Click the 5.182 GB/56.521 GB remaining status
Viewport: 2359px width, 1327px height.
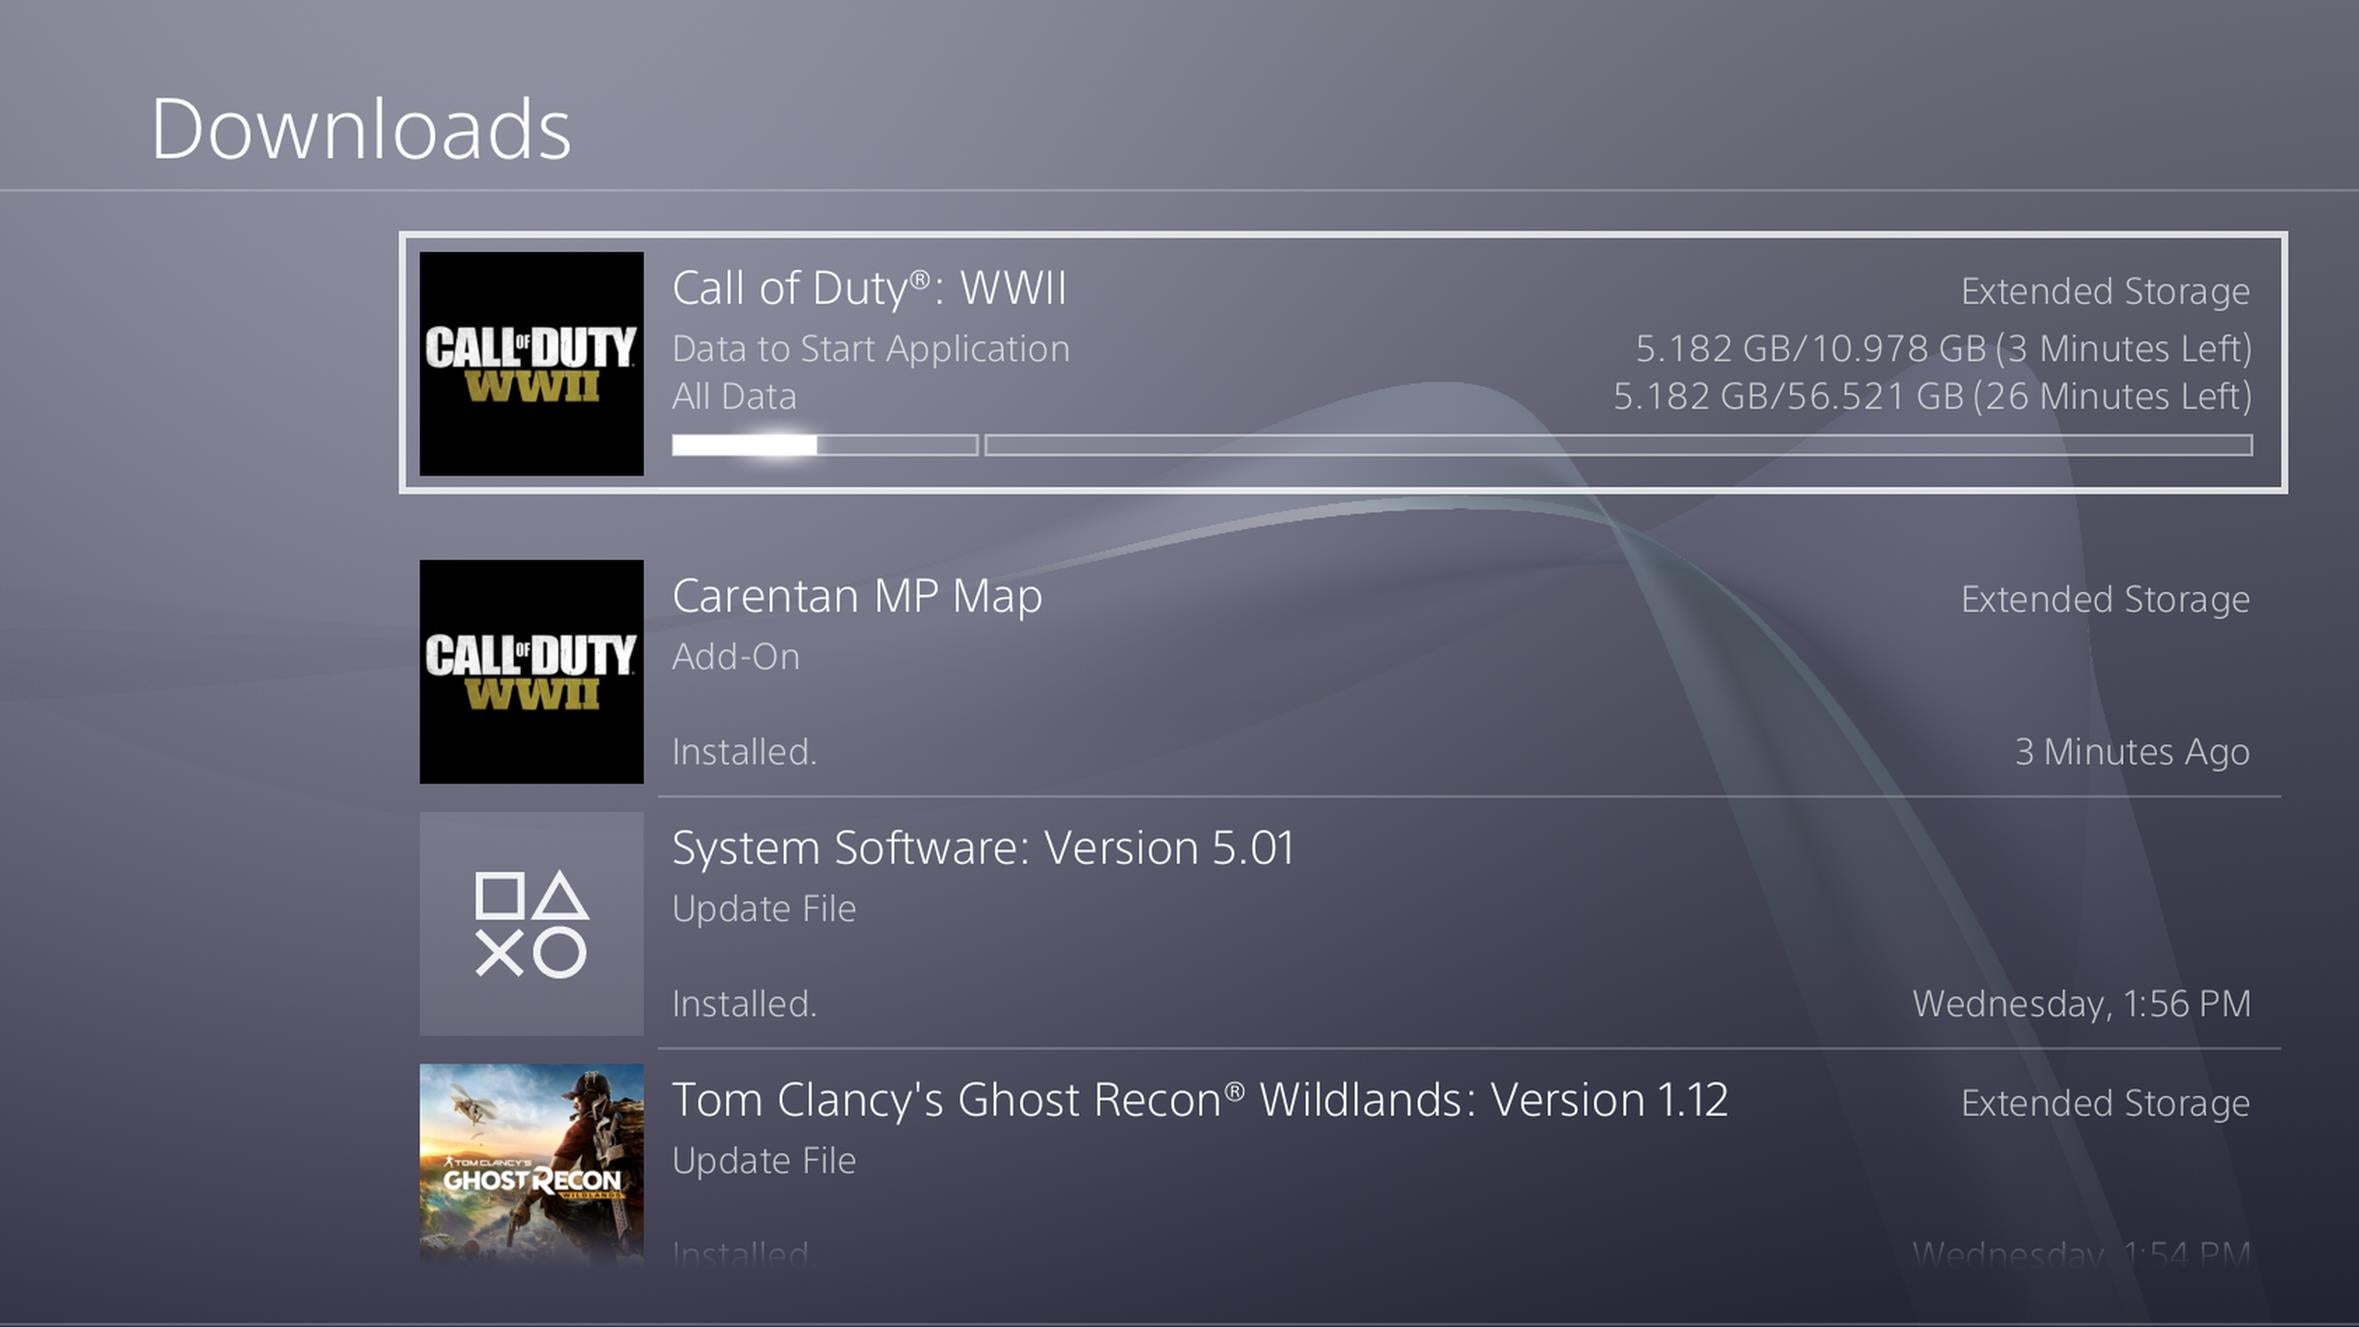click(x=1932, y=397)
